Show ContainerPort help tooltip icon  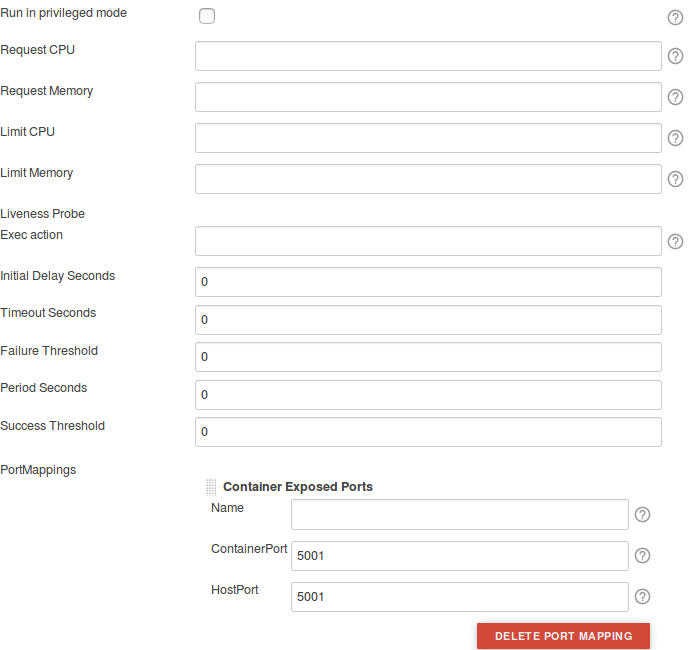pos(643,556)
